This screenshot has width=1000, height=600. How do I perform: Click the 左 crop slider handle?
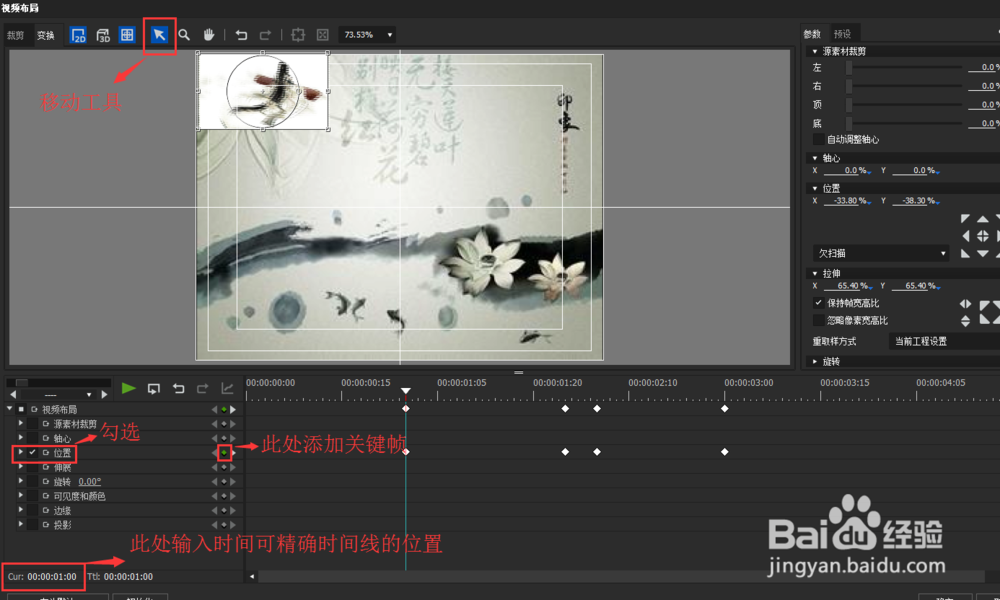(x=849, y=68)
